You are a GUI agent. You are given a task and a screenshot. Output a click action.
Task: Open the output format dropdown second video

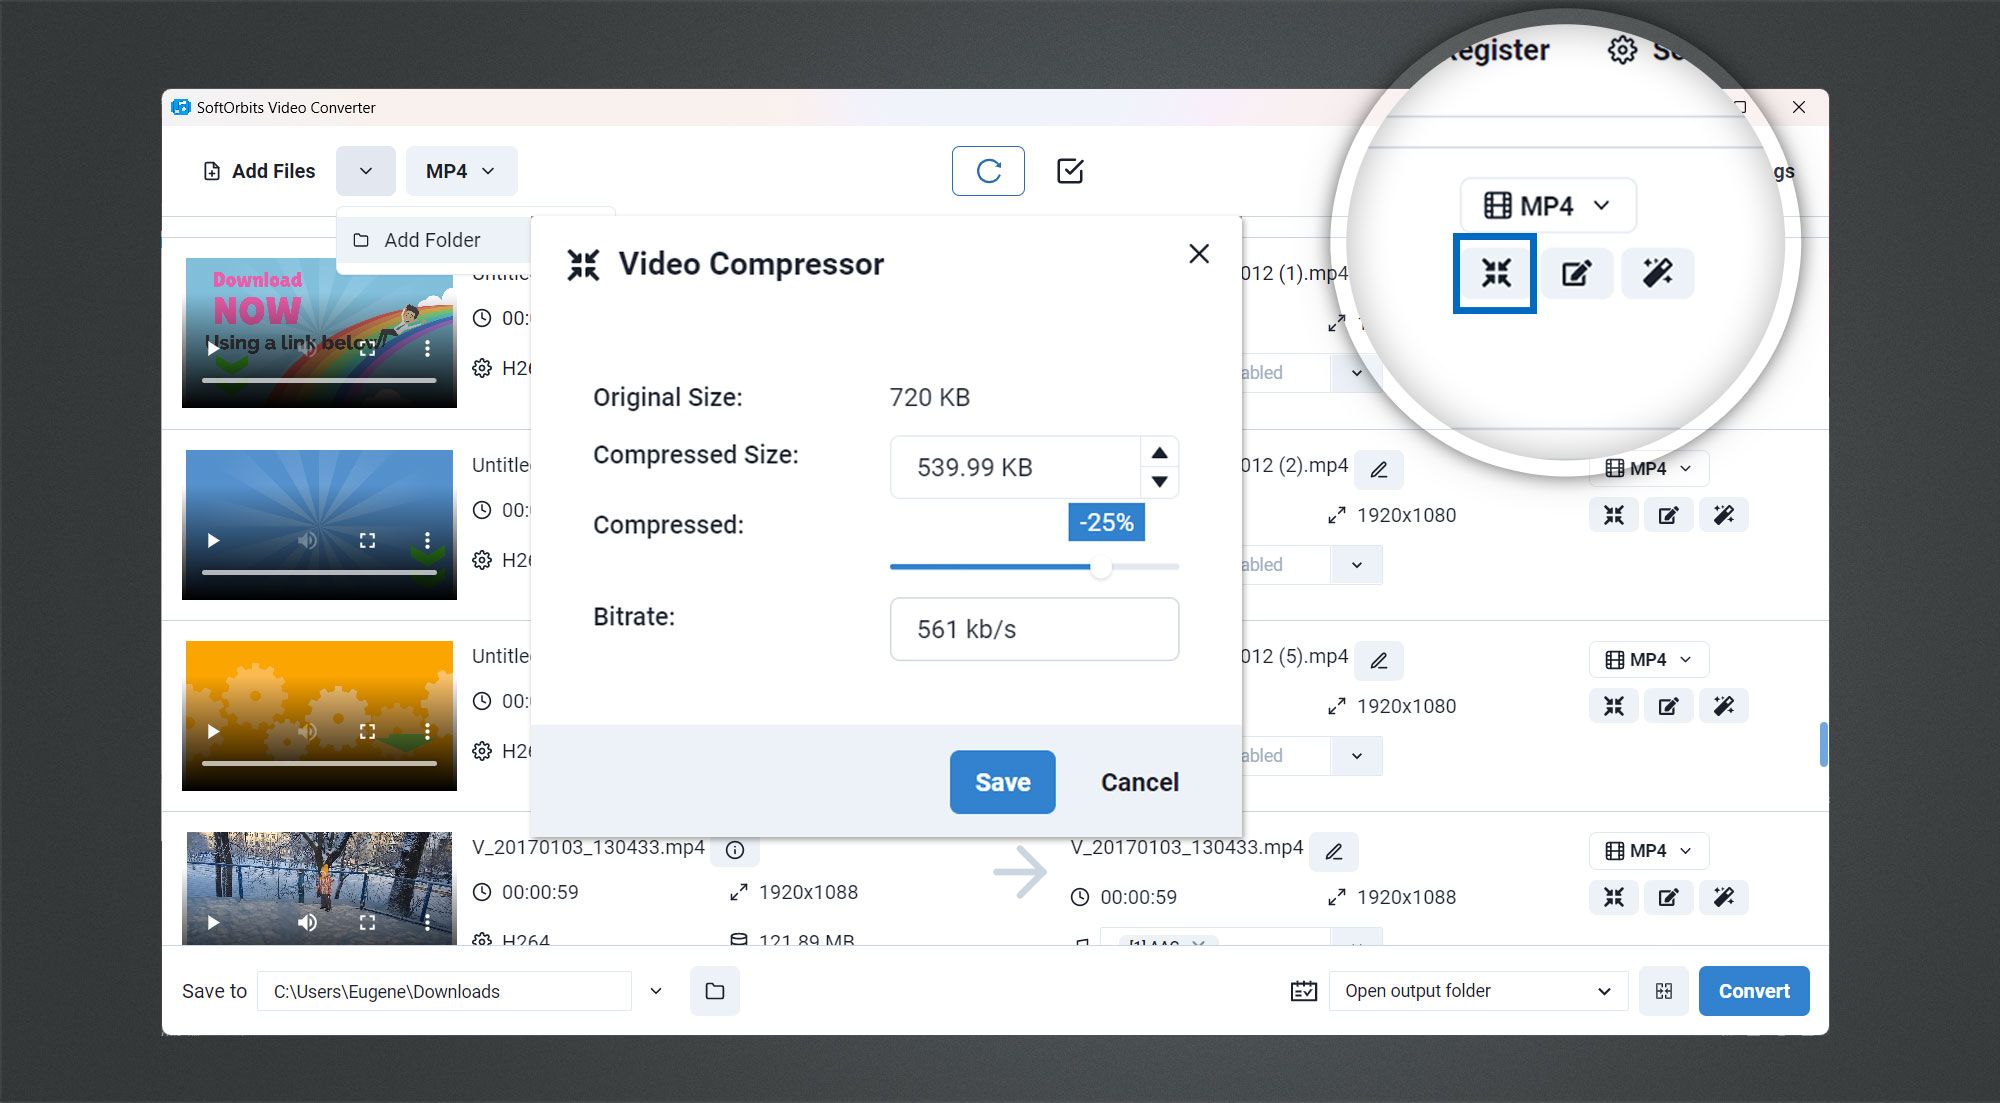coord(1648,469)
